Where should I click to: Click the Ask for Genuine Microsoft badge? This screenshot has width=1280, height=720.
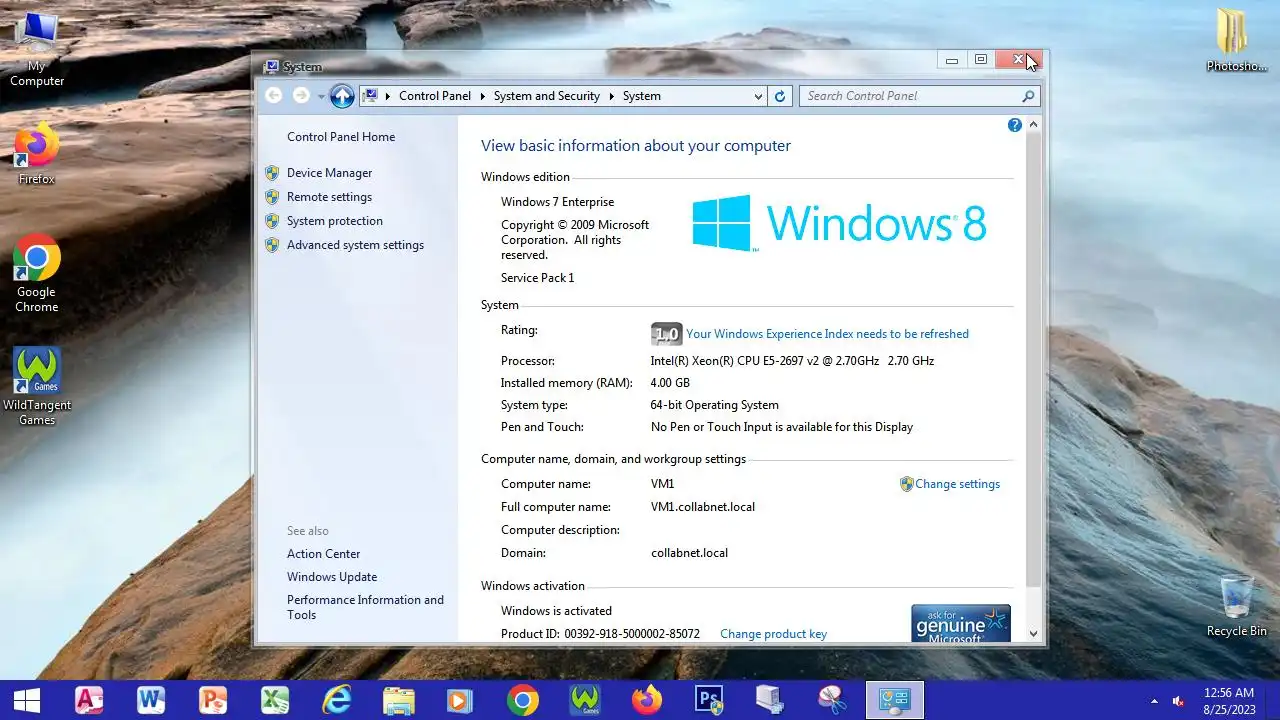pyautogui.click(x=961, y=623)
